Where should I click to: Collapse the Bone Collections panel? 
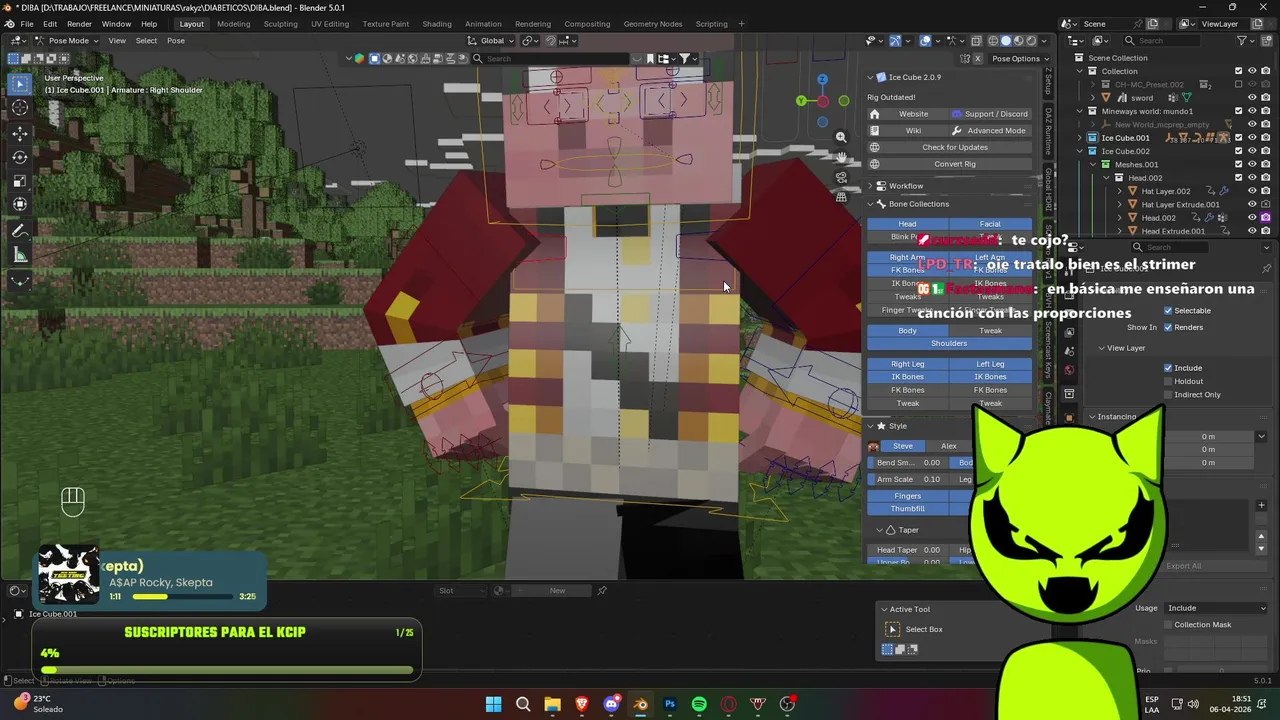pyautogui.click(x=870, y=204)
